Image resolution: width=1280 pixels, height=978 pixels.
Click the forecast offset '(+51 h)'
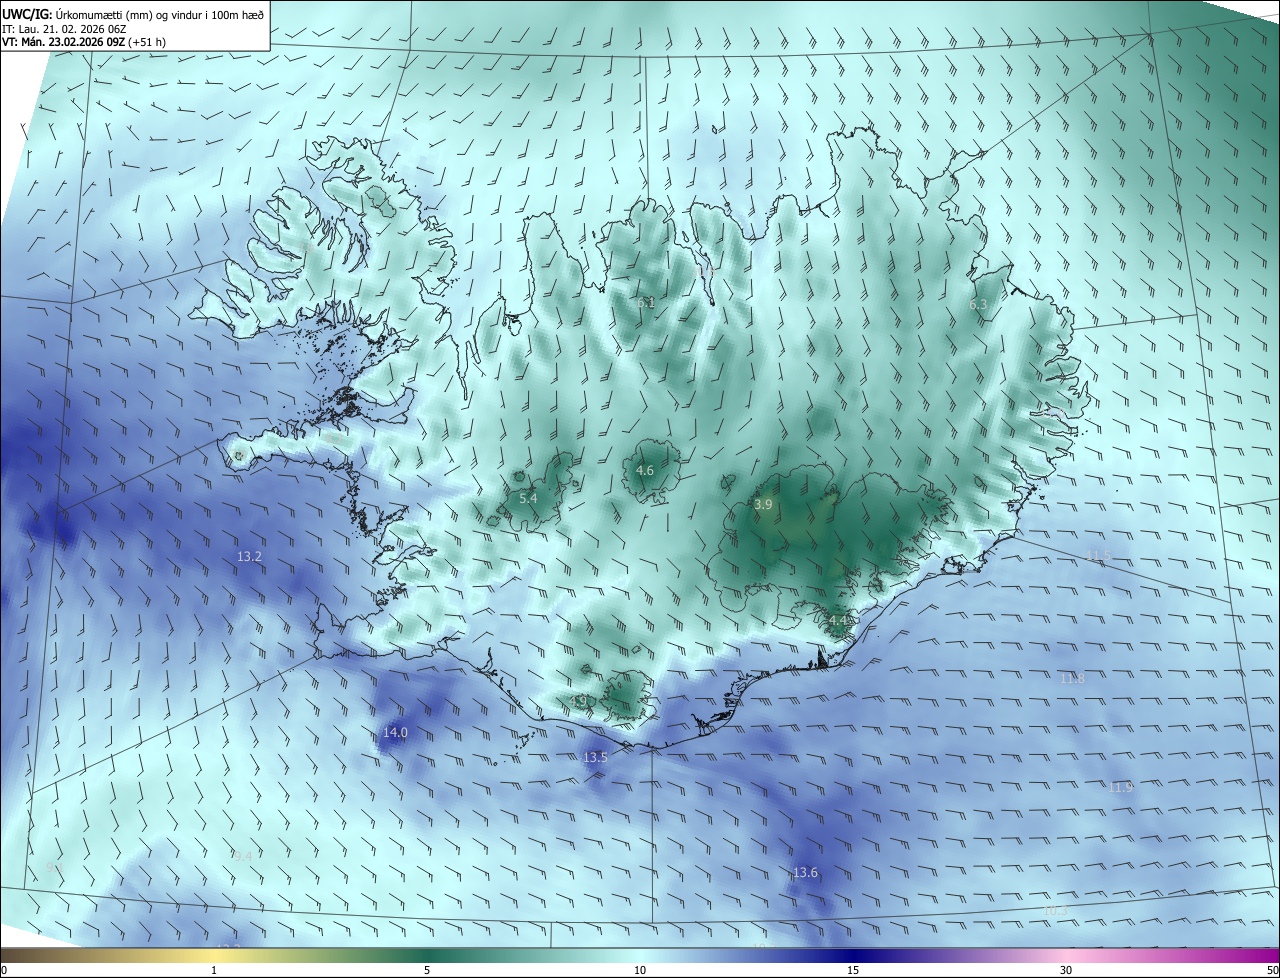[x=147, y=42]
